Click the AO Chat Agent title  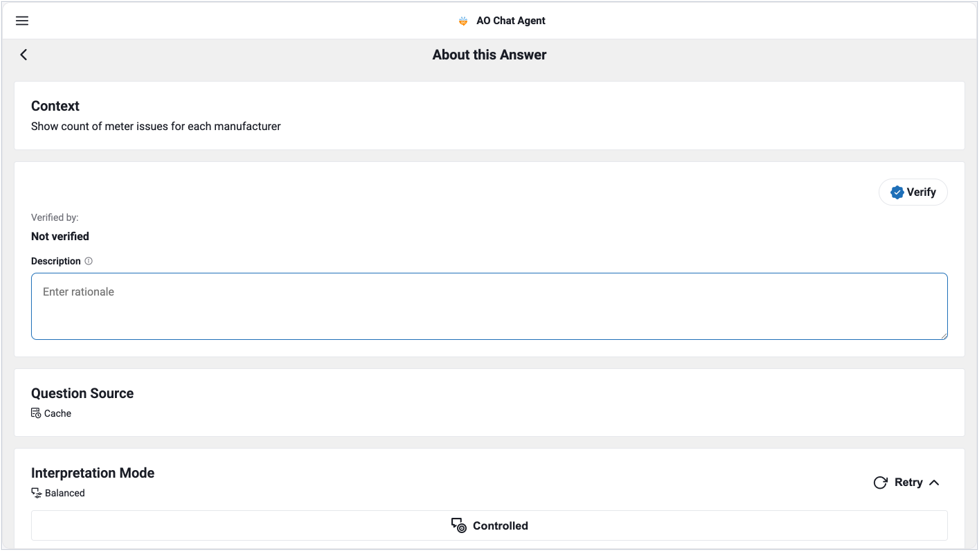(x=511, y=21)
